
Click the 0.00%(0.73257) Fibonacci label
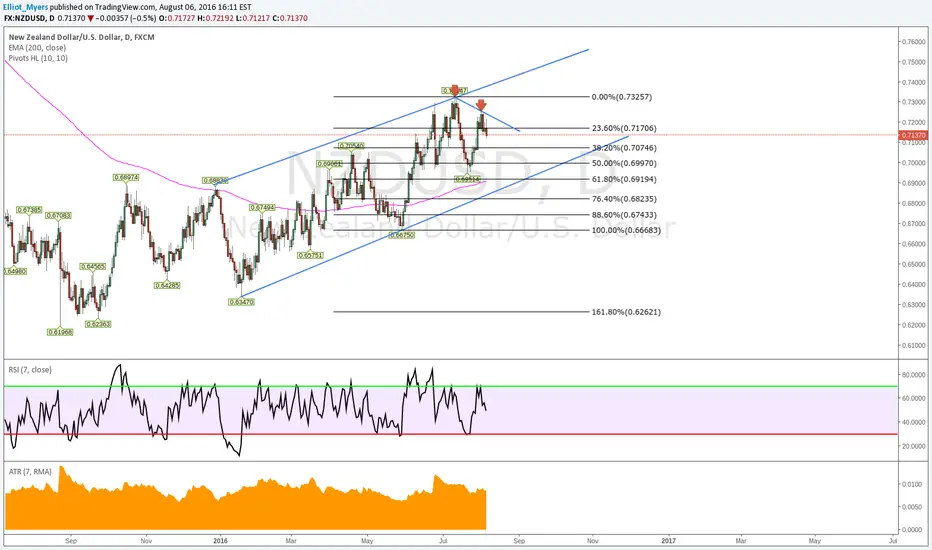[621, 97]
